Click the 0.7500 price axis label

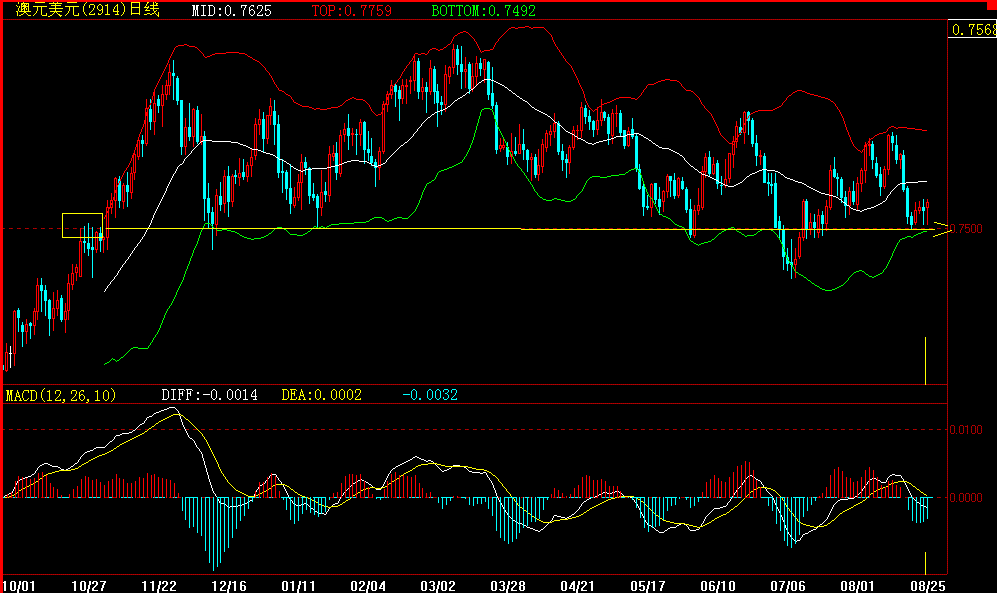coord(966,229)
